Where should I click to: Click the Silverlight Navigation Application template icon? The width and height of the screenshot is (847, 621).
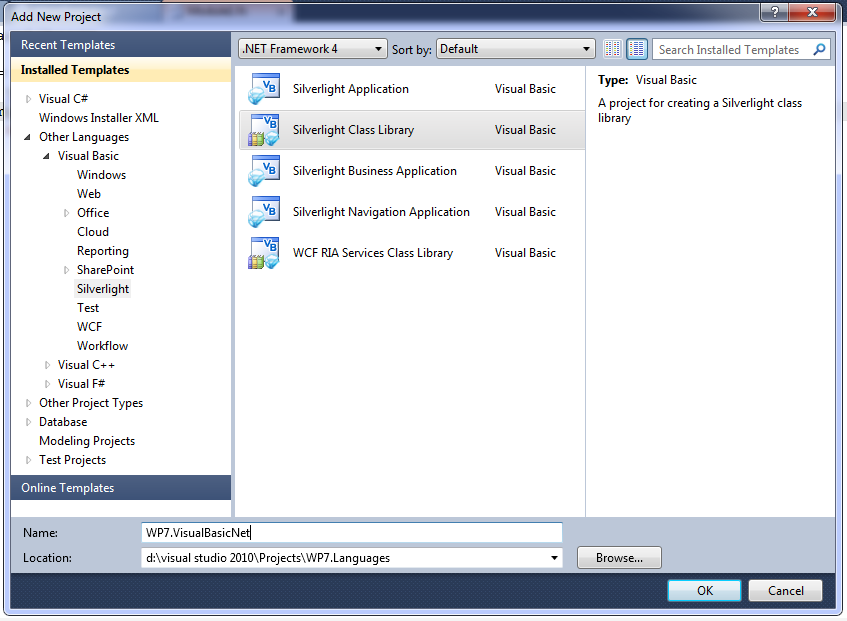coord(264,212)
